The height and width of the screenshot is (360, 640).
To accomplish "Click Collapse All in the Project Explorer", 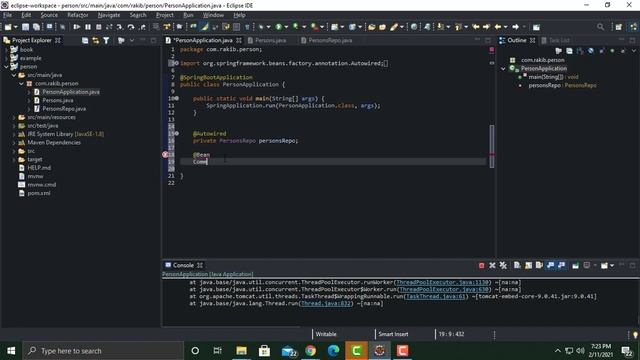I will point(85,40).
